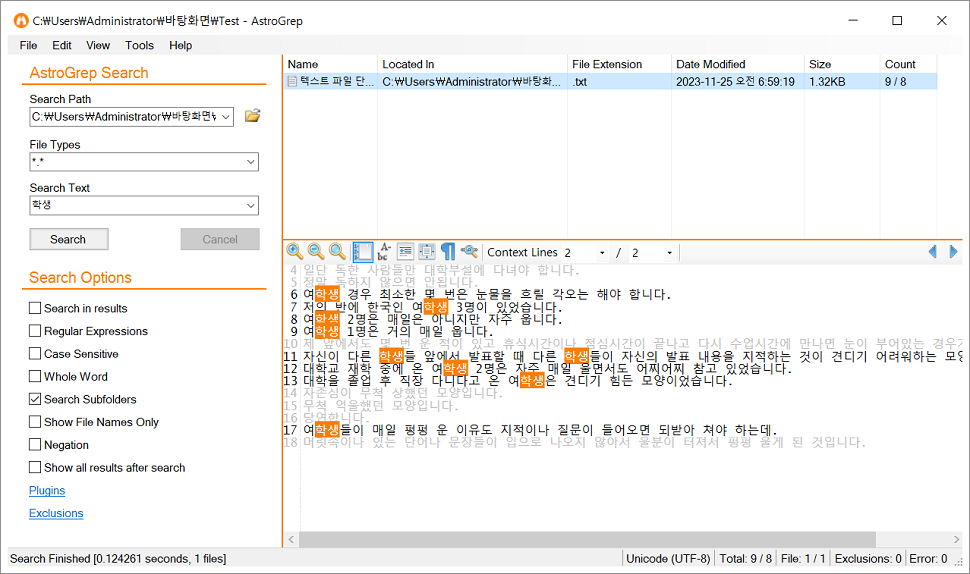Click the remove leading whitespace icon
Image resolution: width=970 pixels, height=574 pixels.
click(x=405, y=251)
